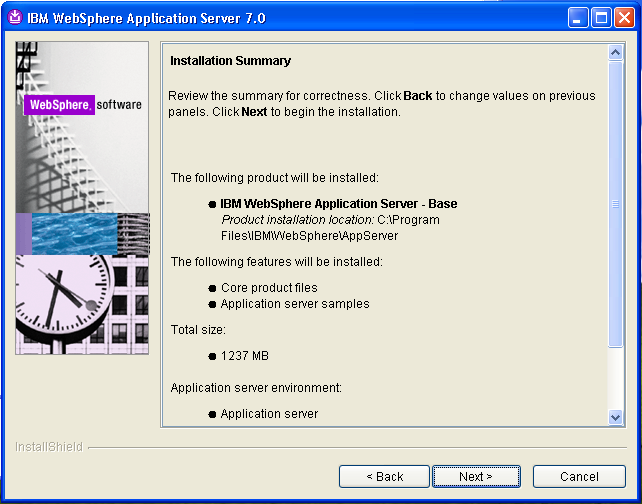This screenshot has width=642, height=504.
Task: Click the 'Core product files' item
Action: (269, 288)
